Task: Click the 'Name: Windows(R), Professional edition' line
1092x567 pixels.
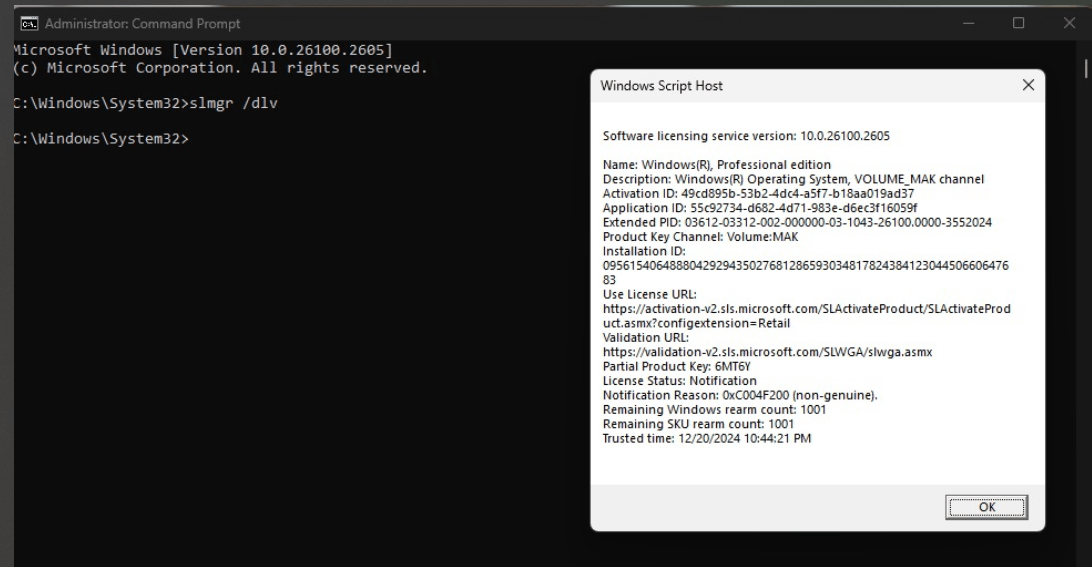Action: click(x=717, y=164)
